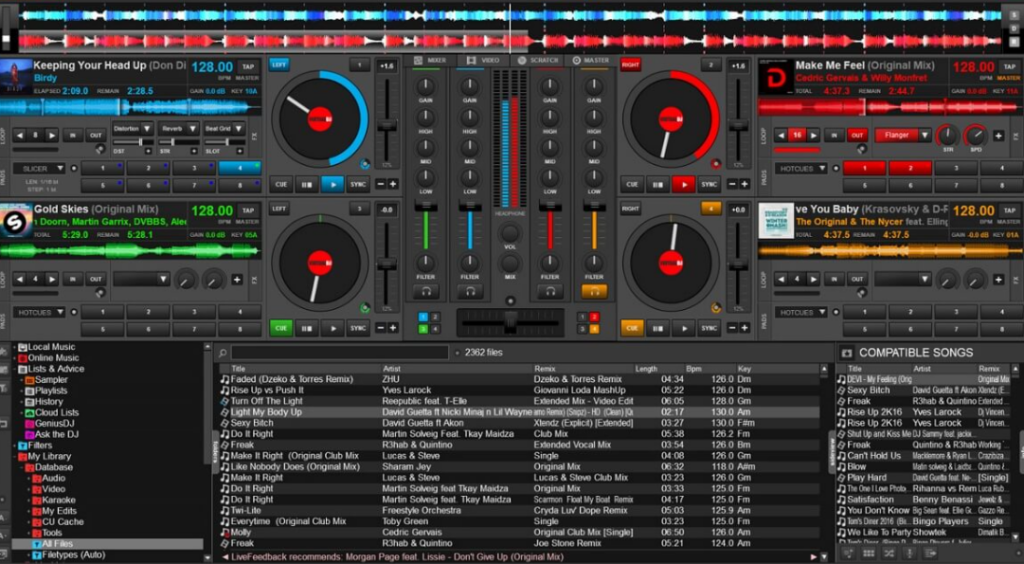
Task: Click LiveFeedback recommendation arrow icon
Action: coord(225,557)
